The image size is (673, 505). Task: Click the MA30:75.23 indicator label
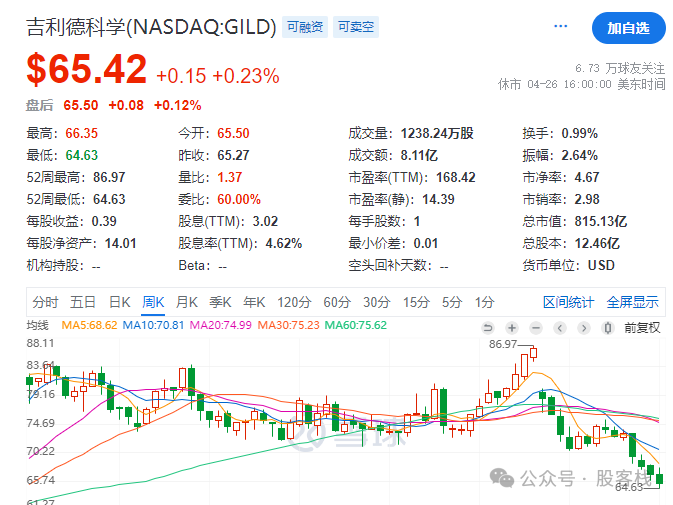(x=288, y=325)
